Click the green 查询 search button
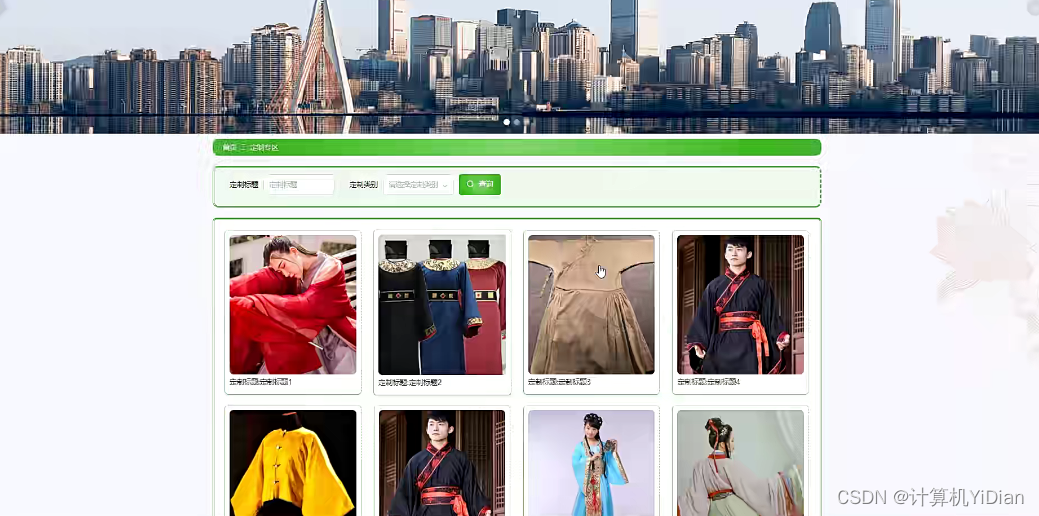This screenshot has width=1039, height=516. coord(480,184)
